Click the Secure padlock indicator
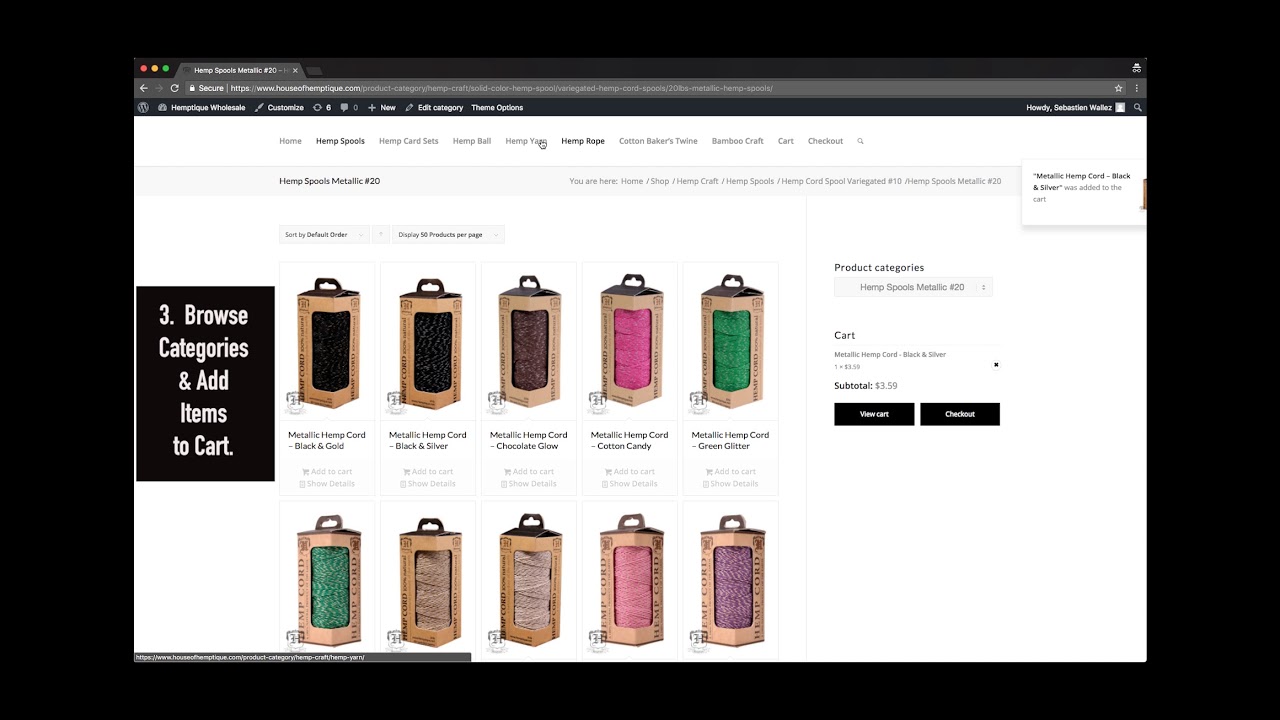 (207, 88)
